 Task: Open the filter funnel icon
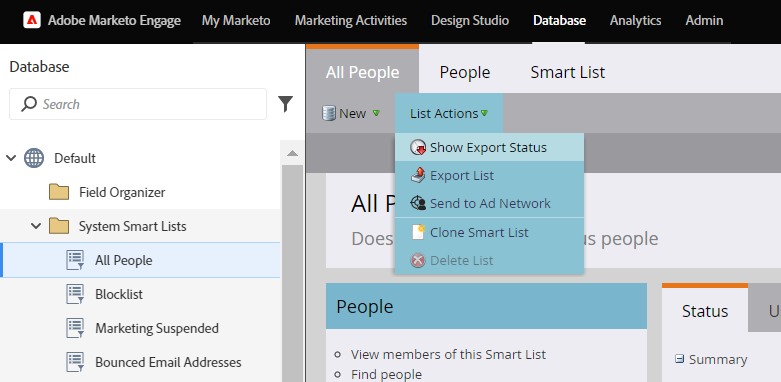click(285, 104)
